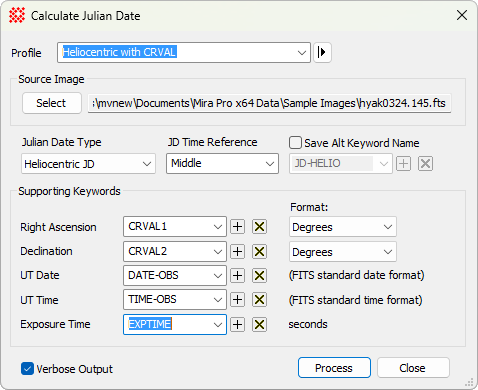Add a keyword for UT Time
Screen dimensions: 478x390
[237, 300]
